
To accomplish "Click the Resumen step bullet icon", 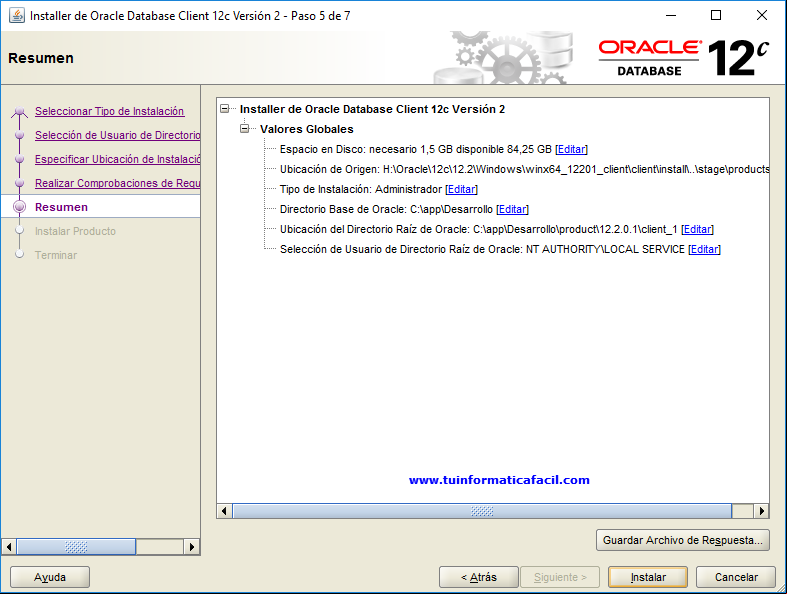I will (20, 207).
